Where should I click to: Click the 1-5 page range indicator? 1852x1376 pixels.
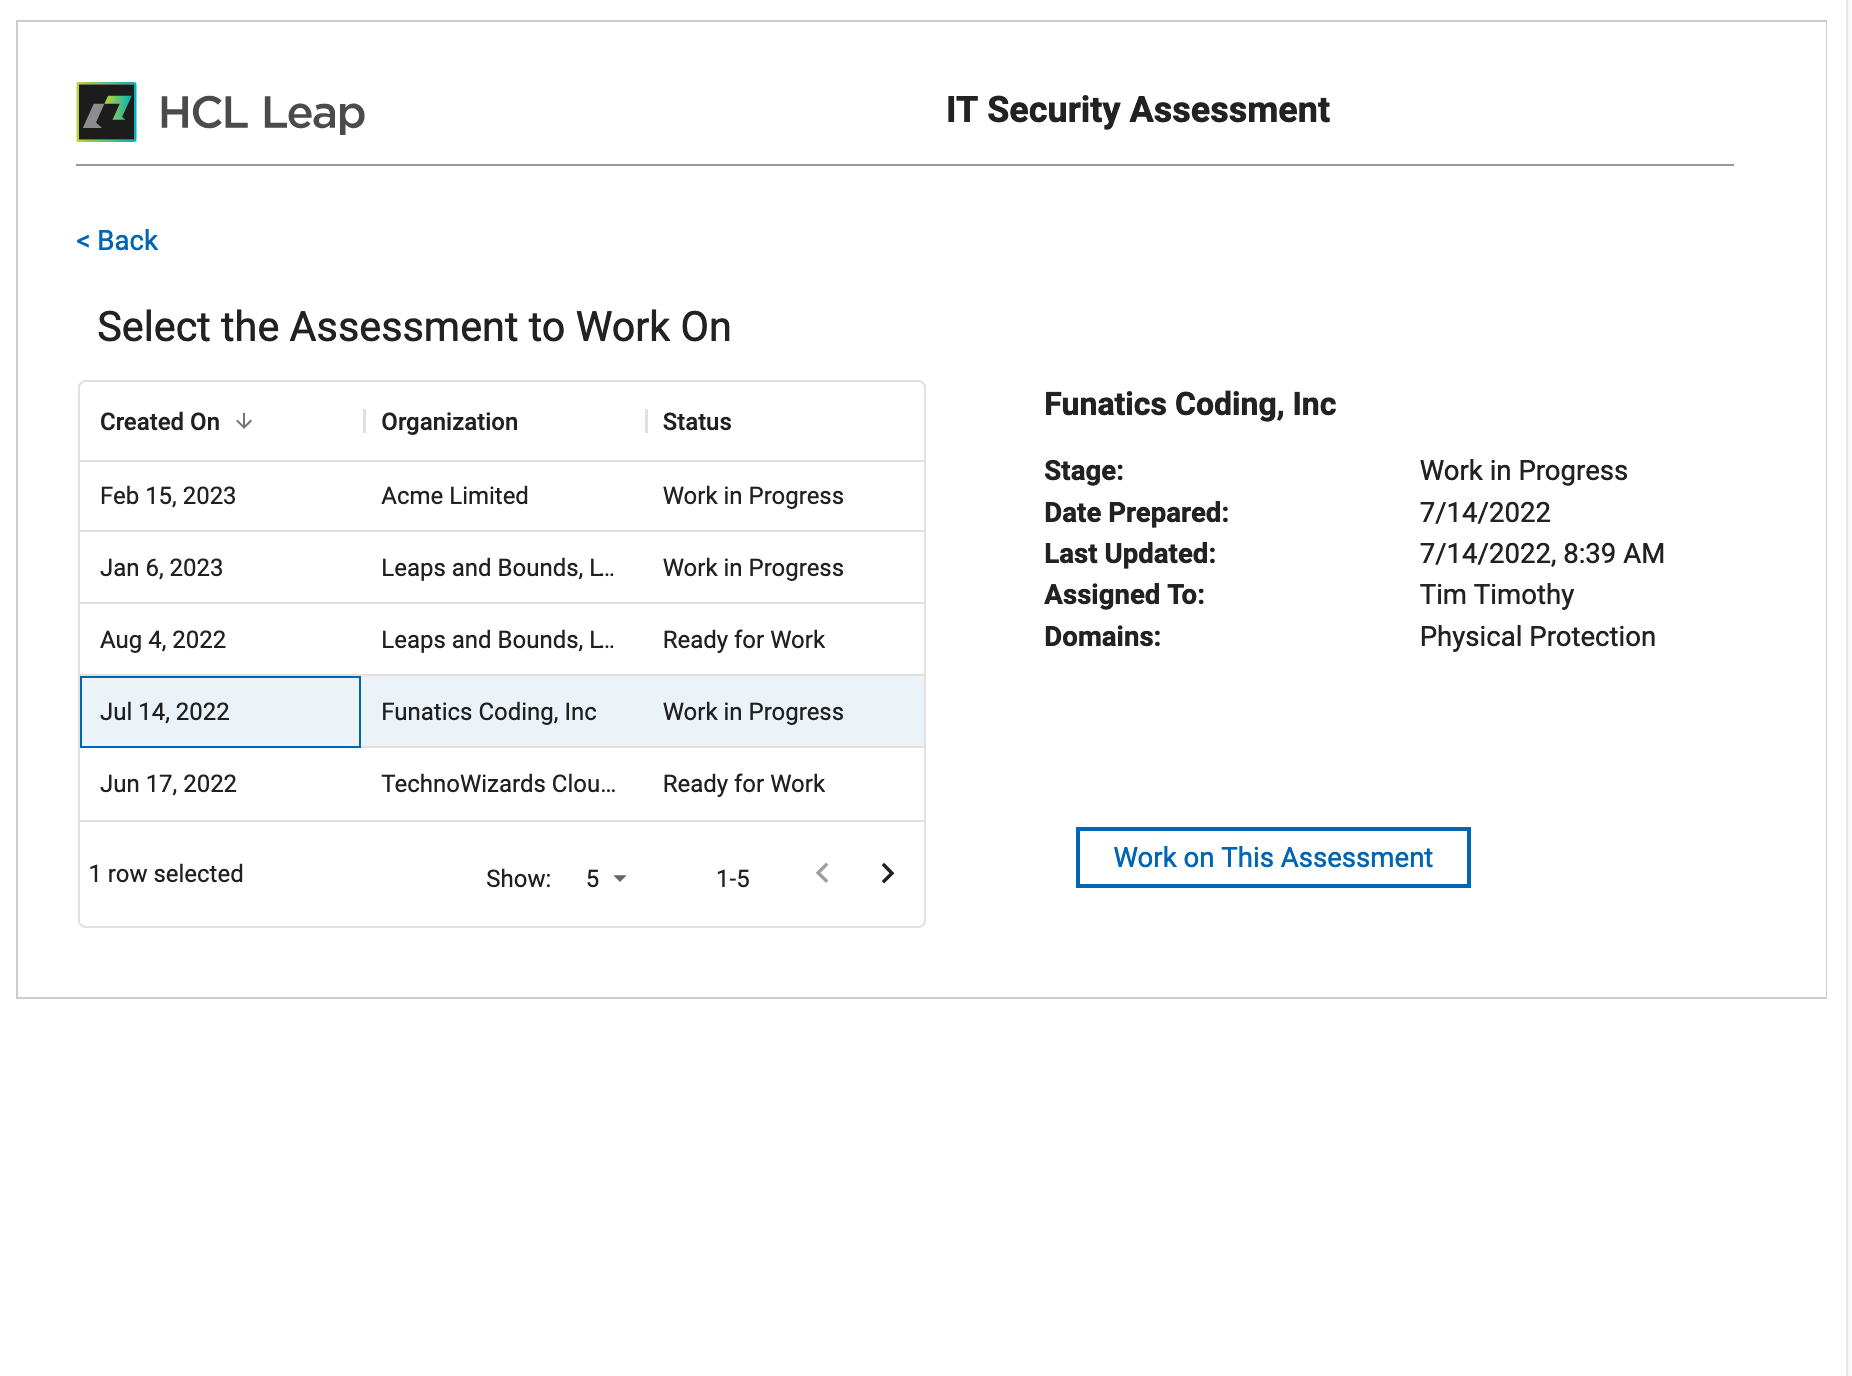[733, 879]
